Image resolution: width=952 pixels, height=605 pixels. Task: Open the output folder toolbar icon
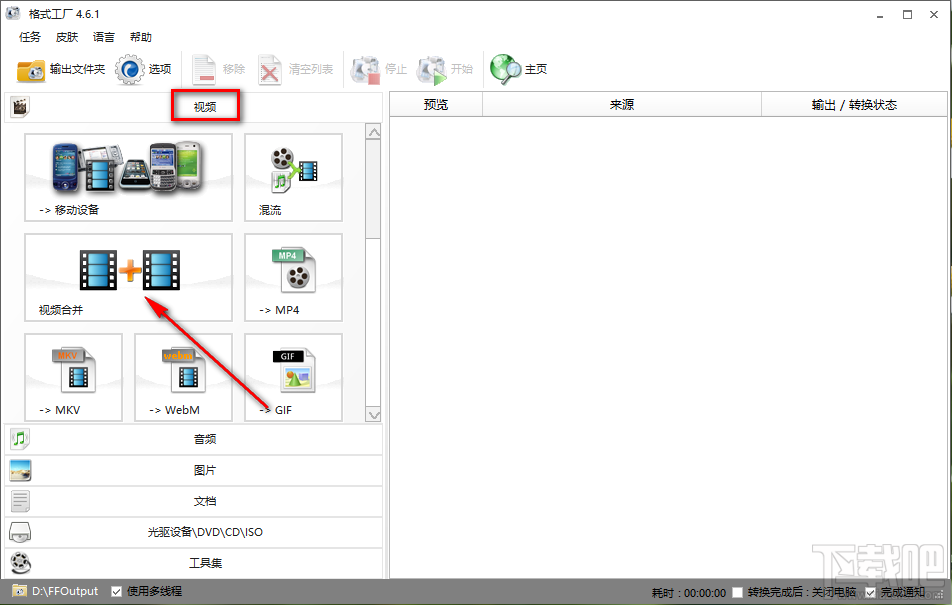[30, 70]
